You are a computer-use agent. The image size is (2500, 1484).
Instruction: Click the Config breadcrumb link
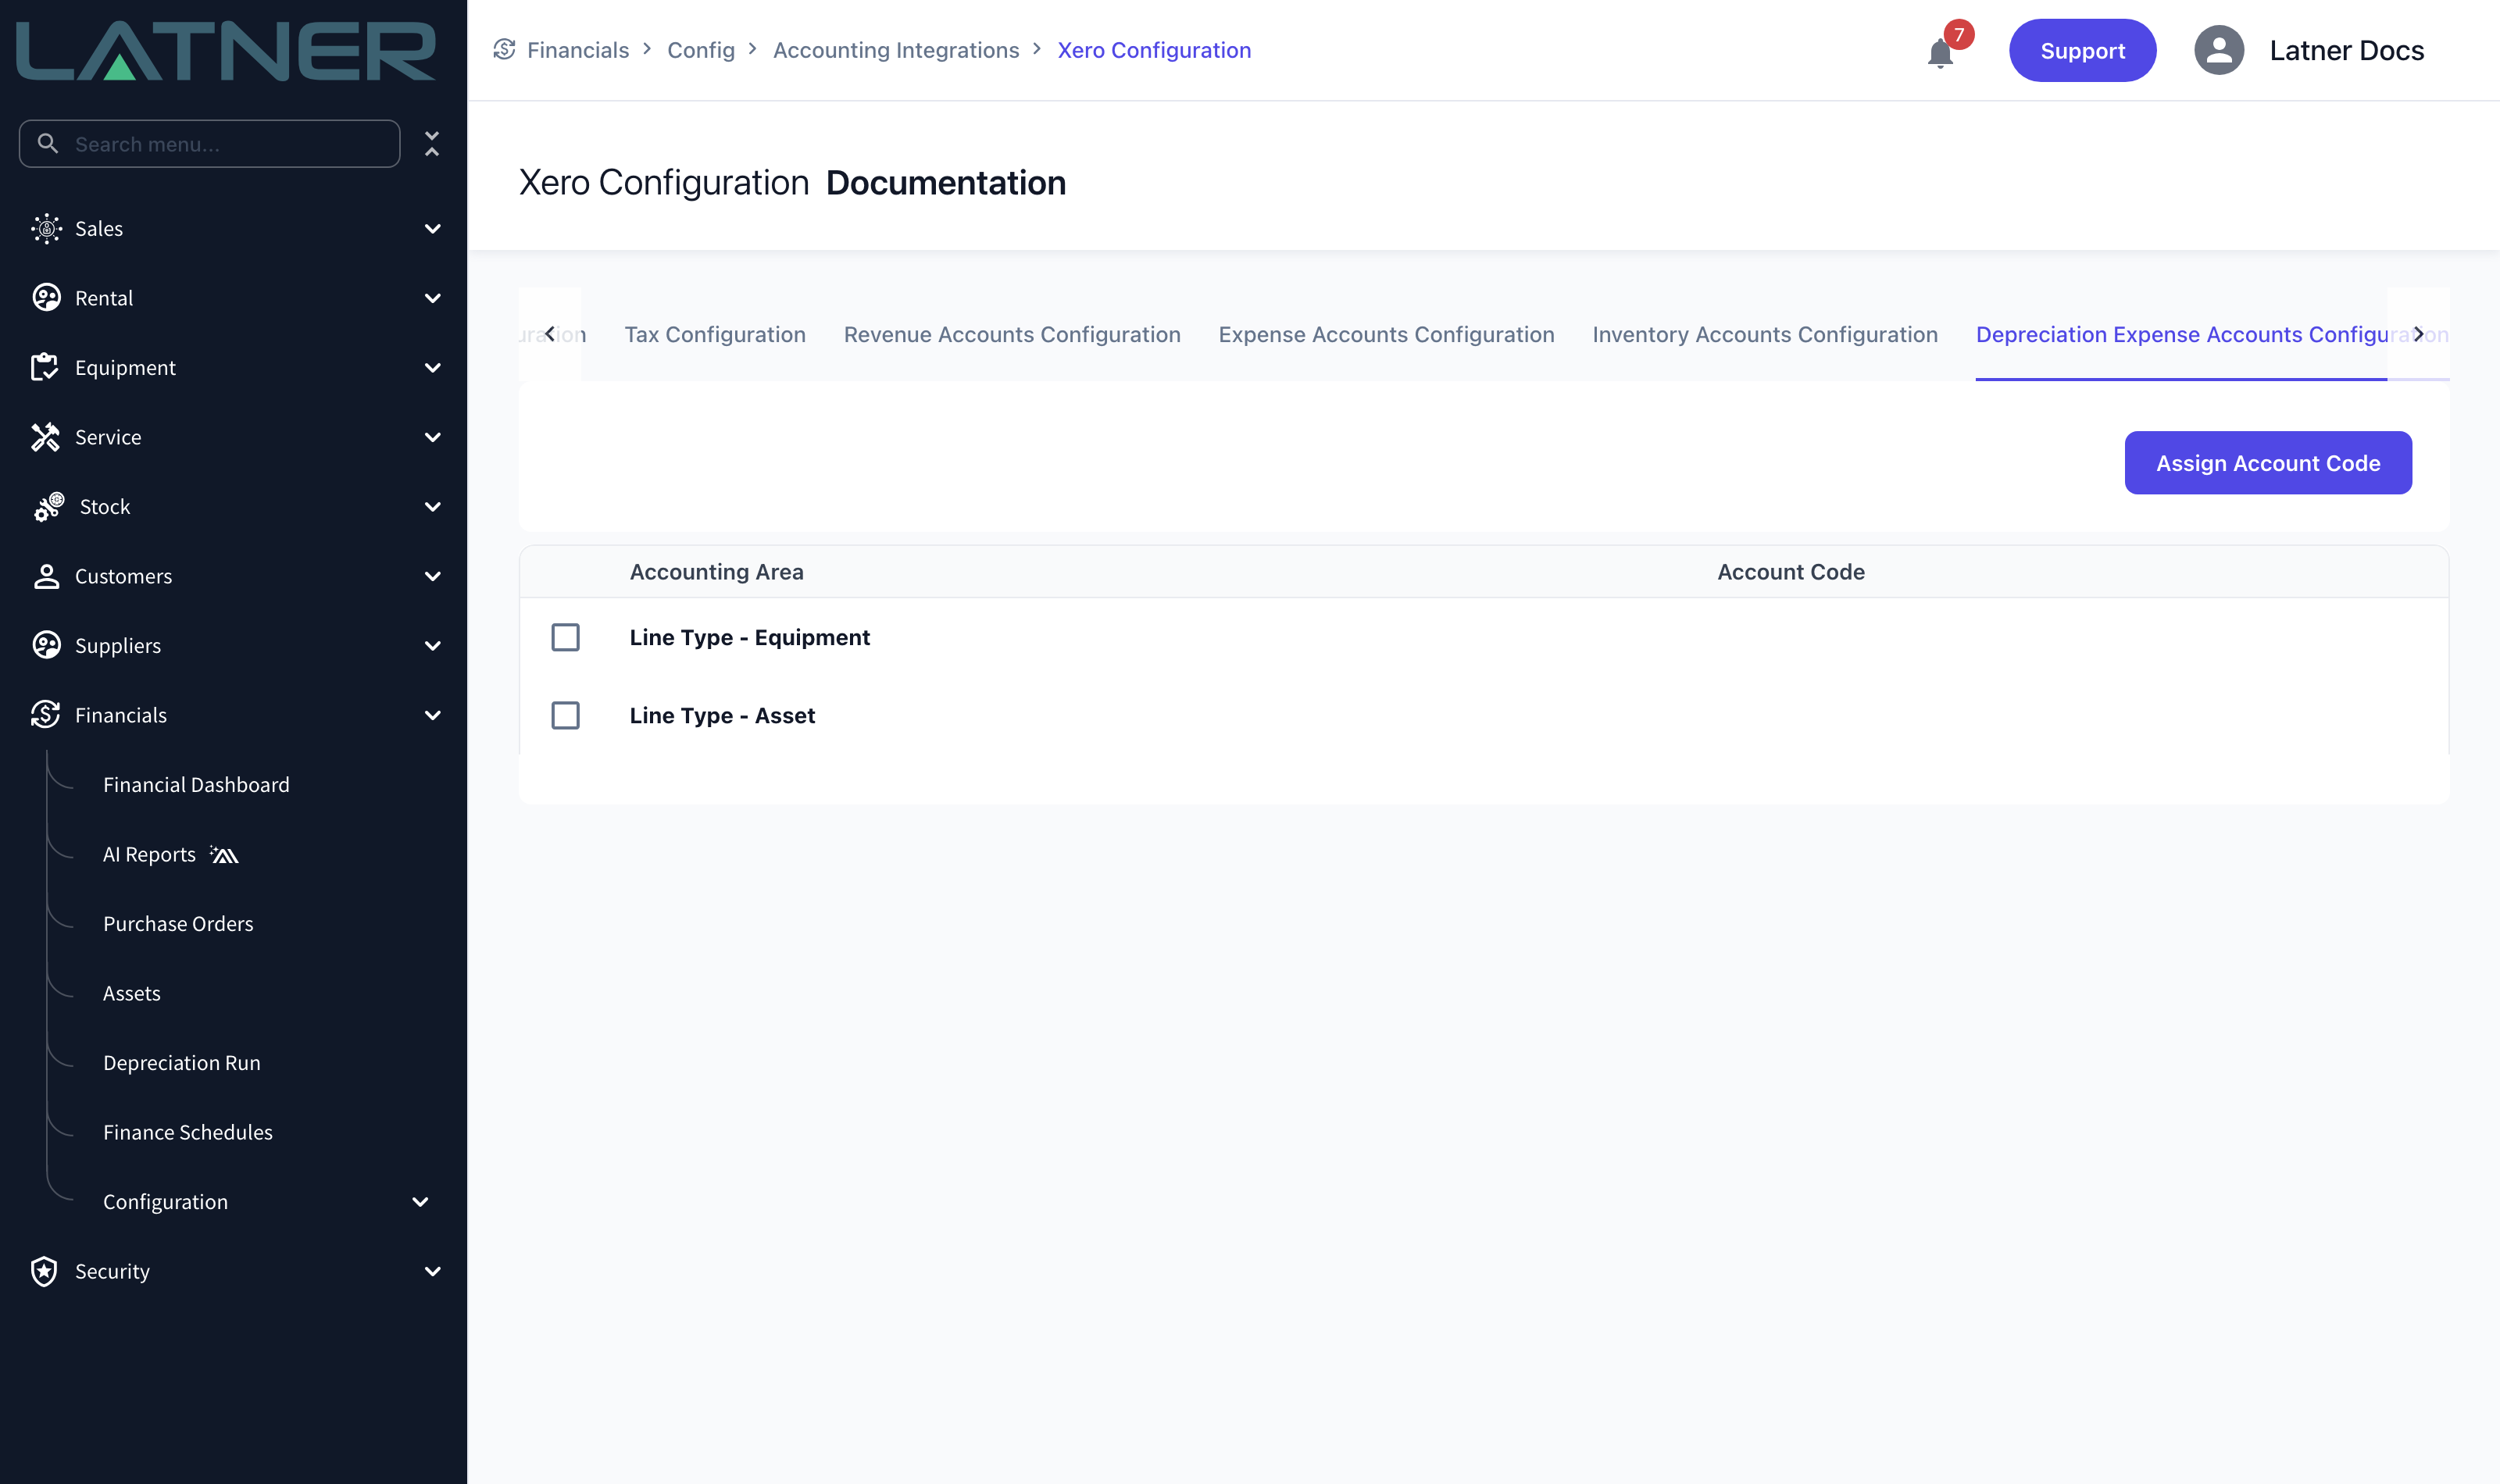tap(701, 50)
